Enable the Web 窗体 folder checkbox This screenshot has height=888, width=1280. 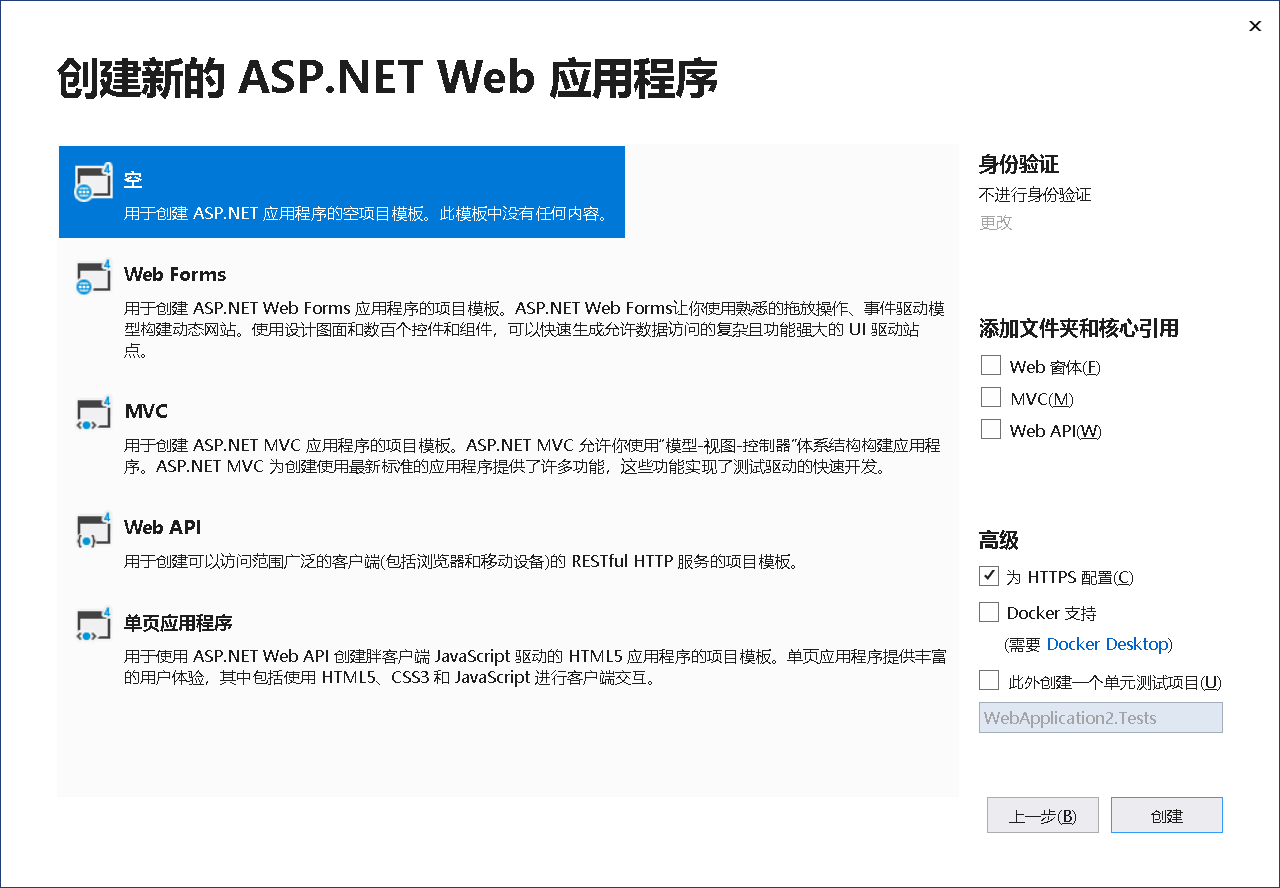coord(990,364)
